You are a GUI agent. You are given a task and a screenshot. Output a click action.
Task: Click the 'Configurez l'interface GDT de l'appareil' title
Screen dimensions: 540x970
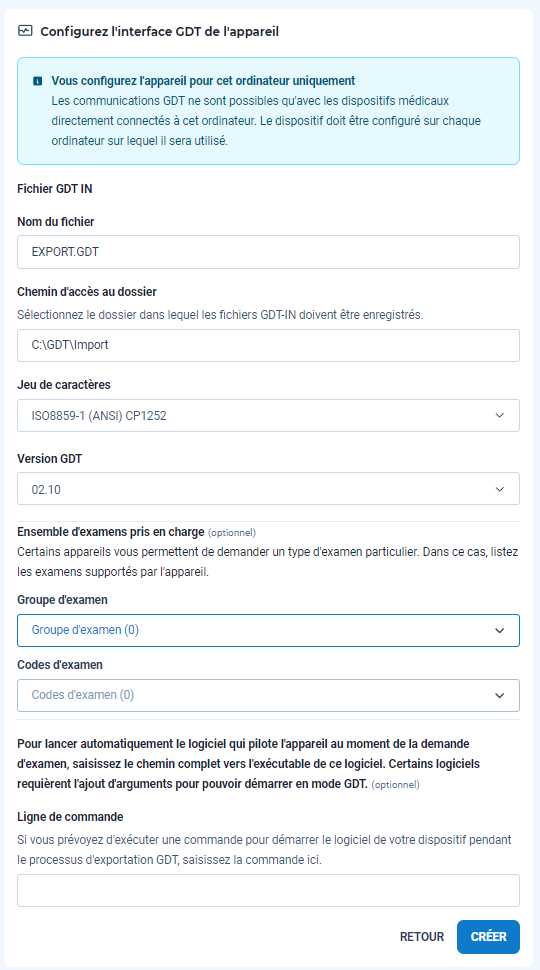[160, 31]
